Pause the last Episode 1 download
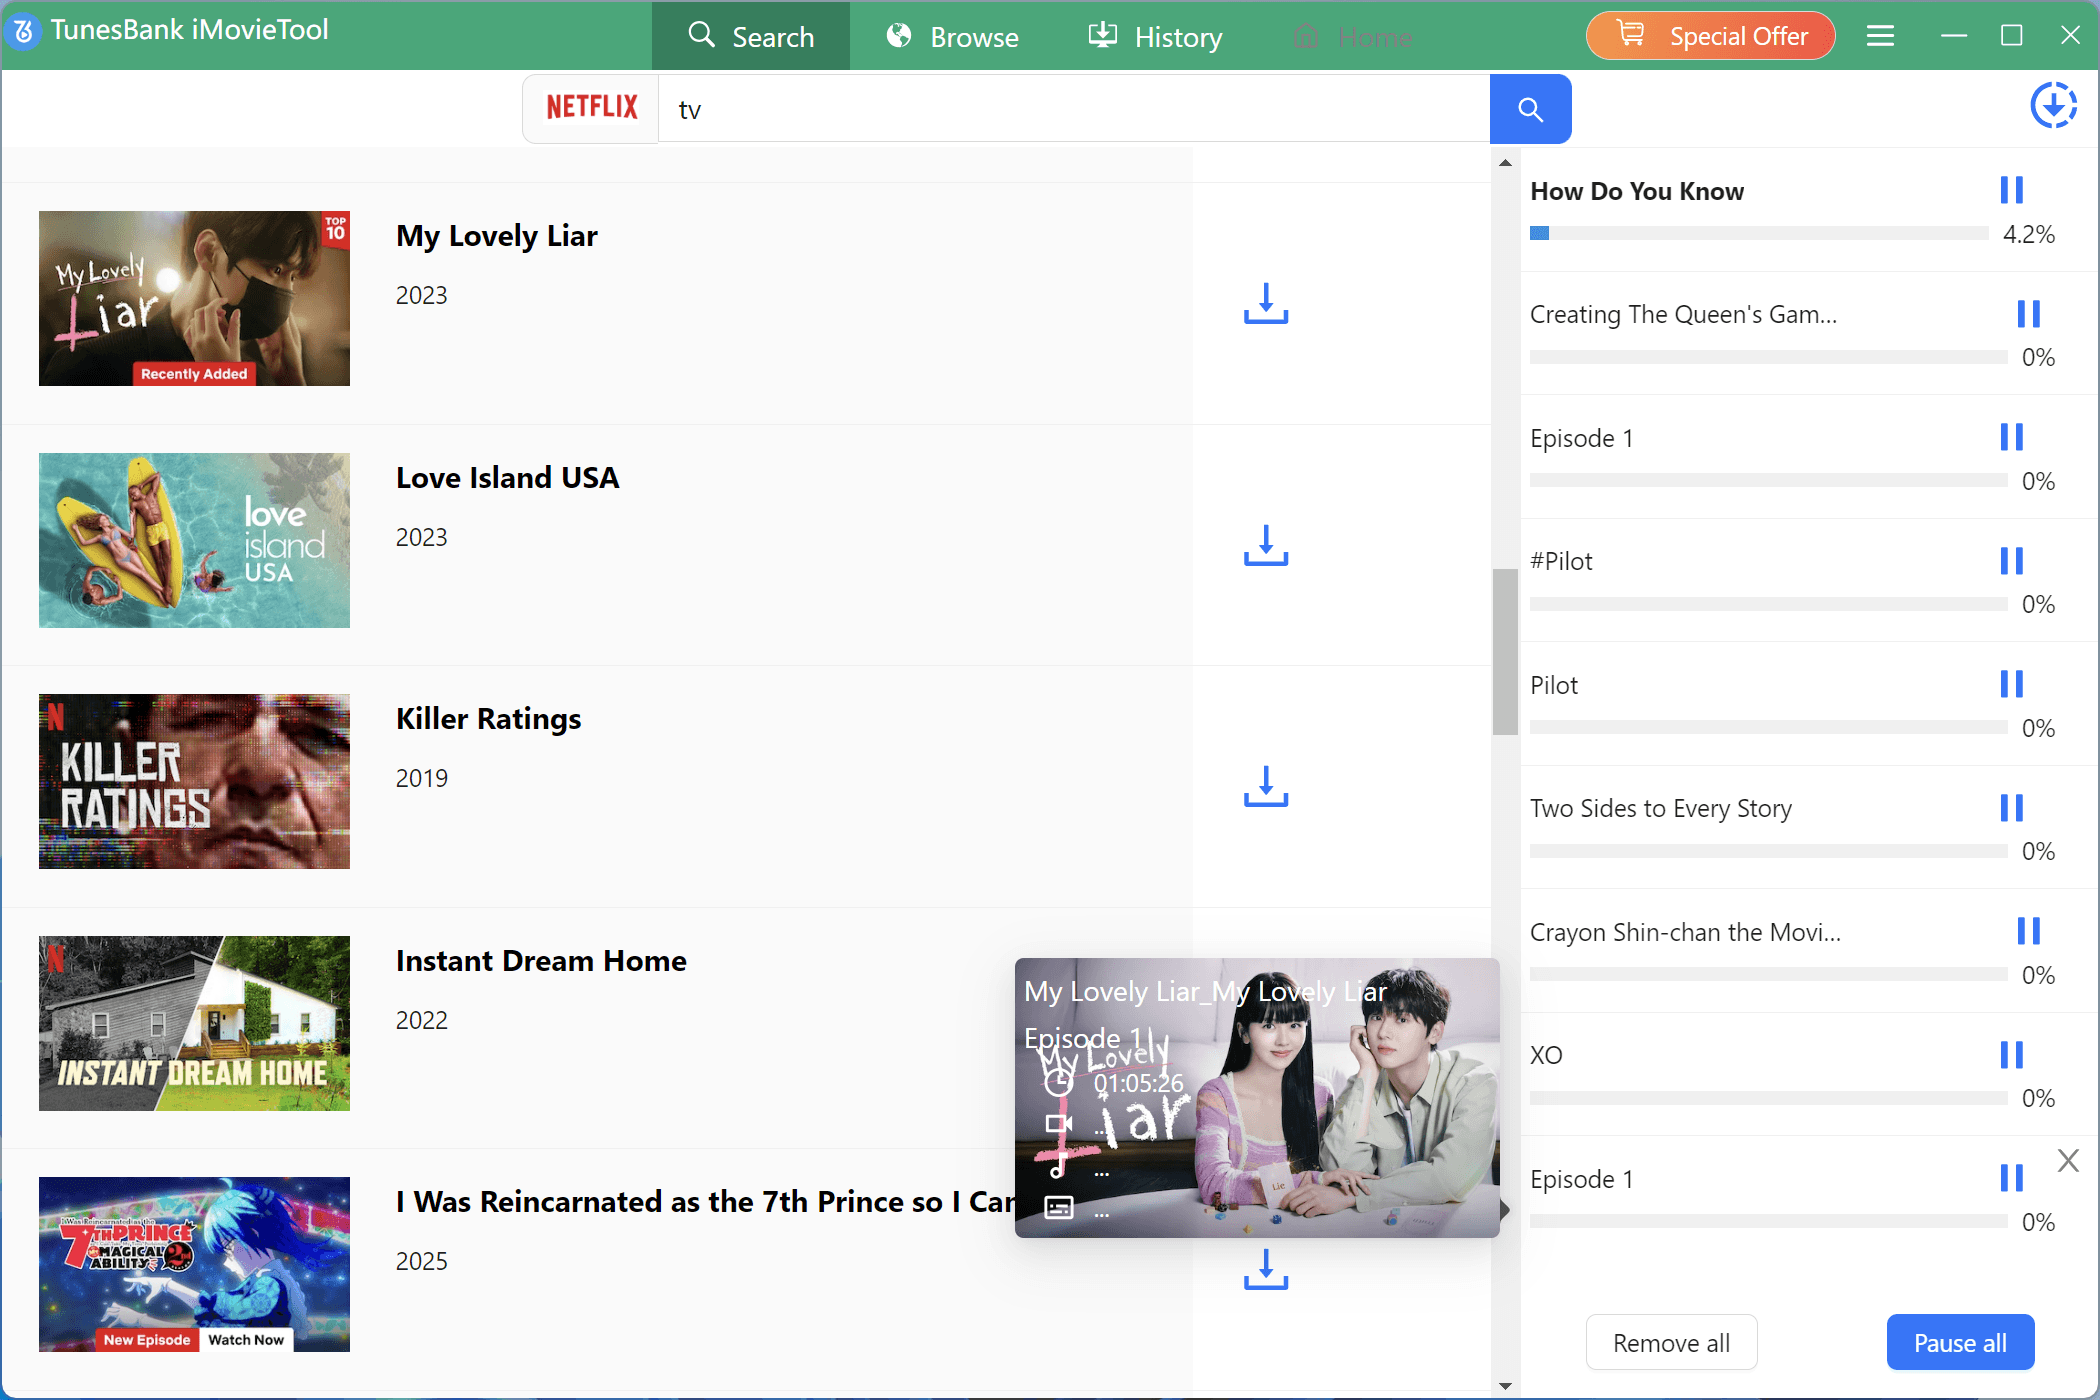The width and height of the screenshot is (2100, 1400). point(2011,1178)
